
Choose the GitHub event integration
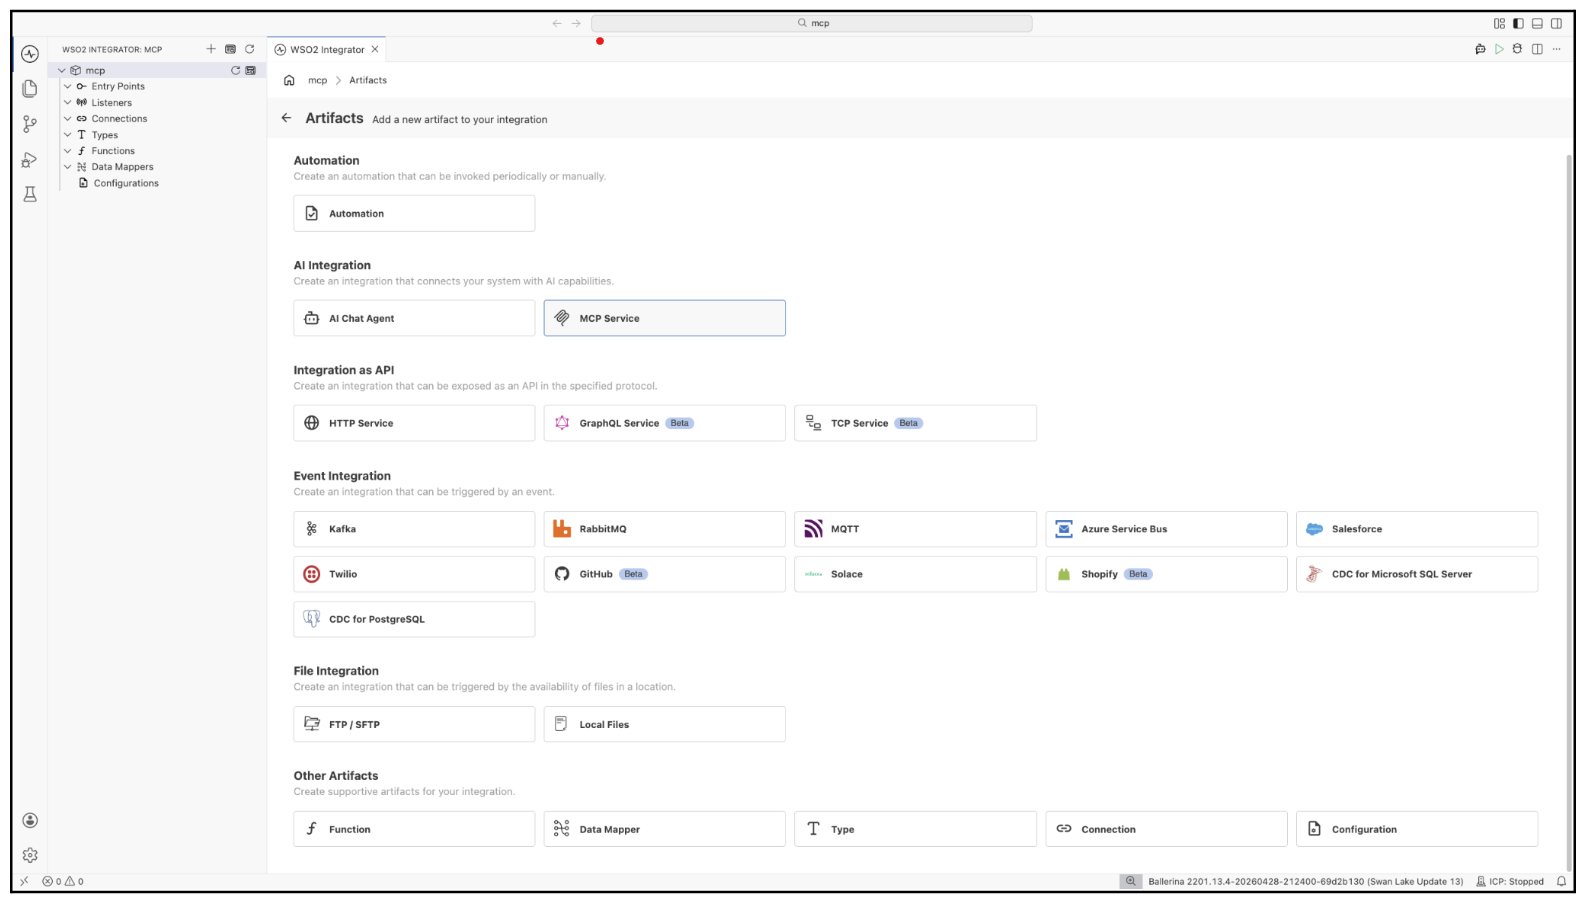click(665, 574)
